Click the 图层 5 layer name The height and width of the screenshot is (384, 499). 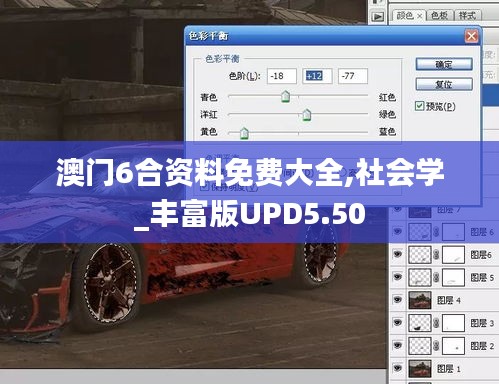tap(482, 277)
